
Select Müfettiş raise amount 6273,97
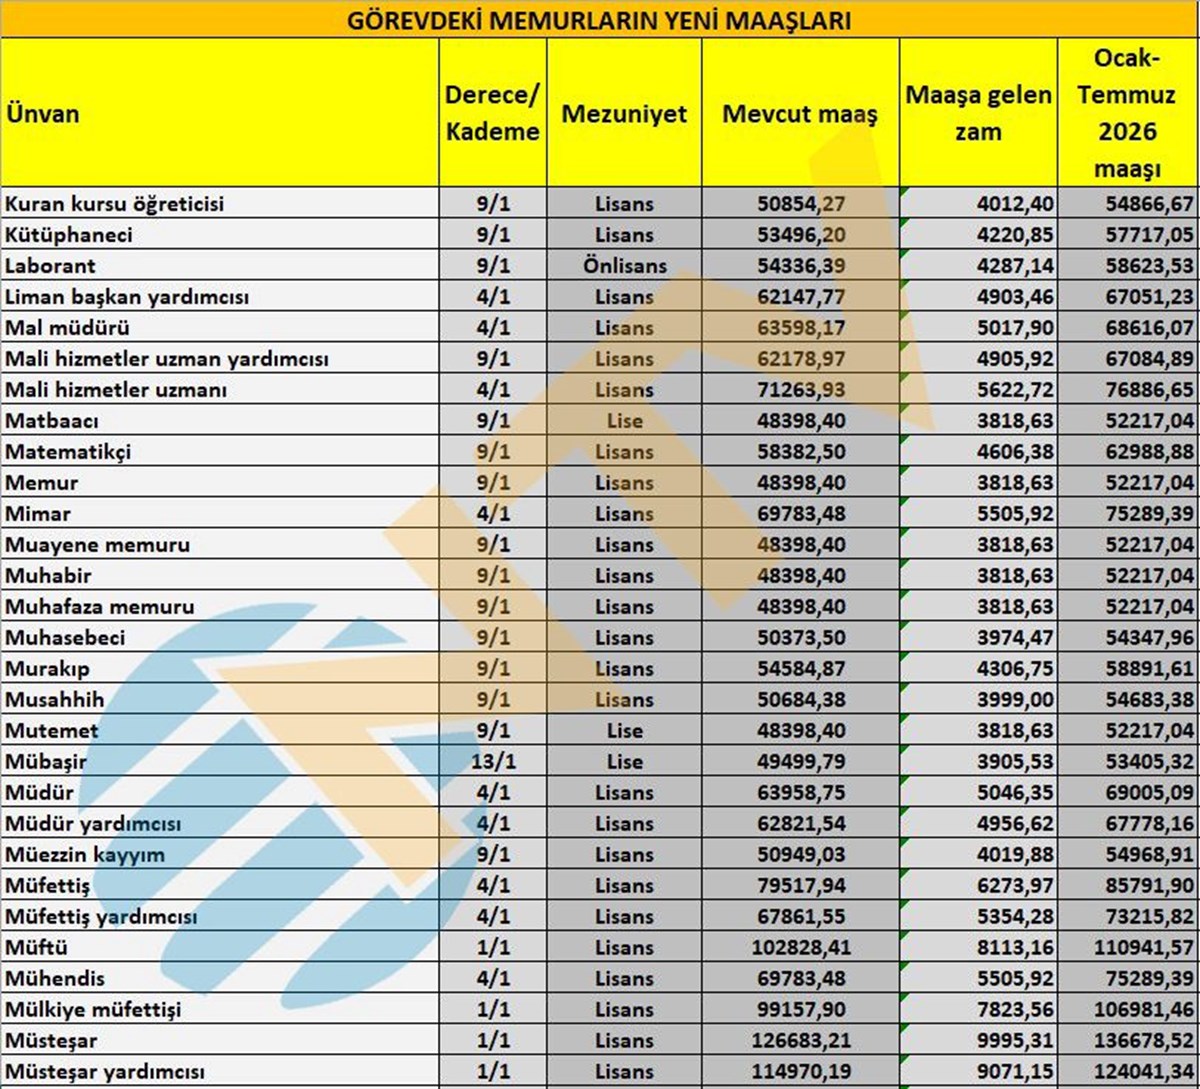click(1013, 886)
